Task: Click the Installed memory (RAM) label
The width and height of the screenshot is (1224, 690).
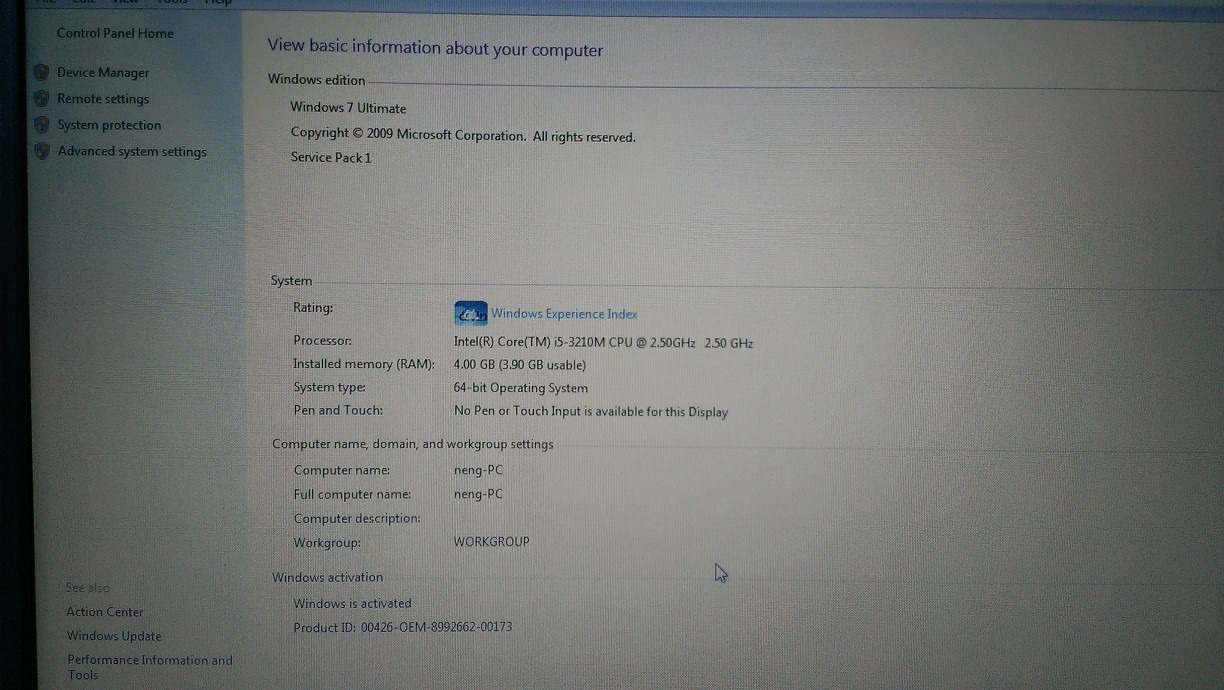Action: click(364, 364)
